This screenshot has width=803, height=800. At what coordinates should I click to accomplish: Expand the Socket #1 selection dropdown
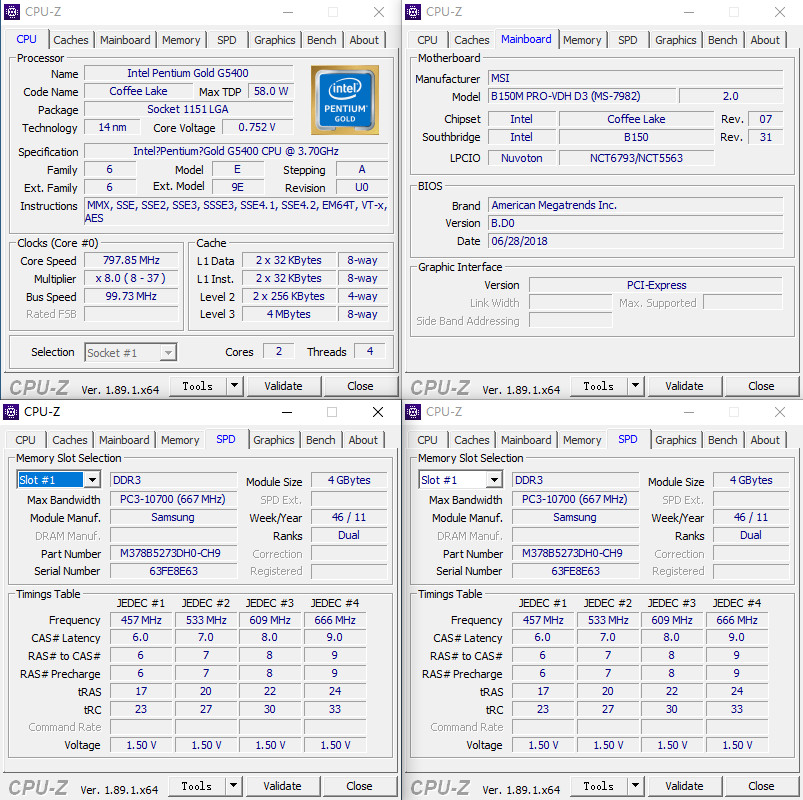point(168,353)
